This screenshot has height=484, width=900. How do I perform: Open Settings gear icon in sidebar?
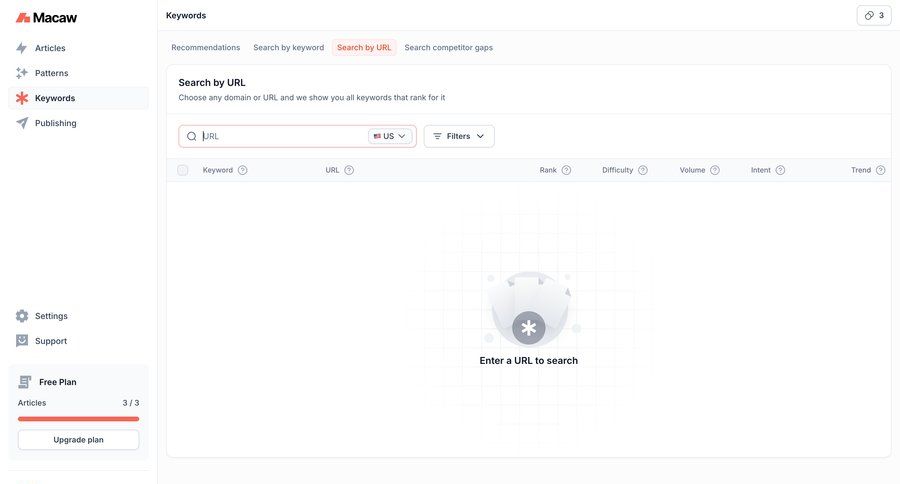click(x=22, y=316)
